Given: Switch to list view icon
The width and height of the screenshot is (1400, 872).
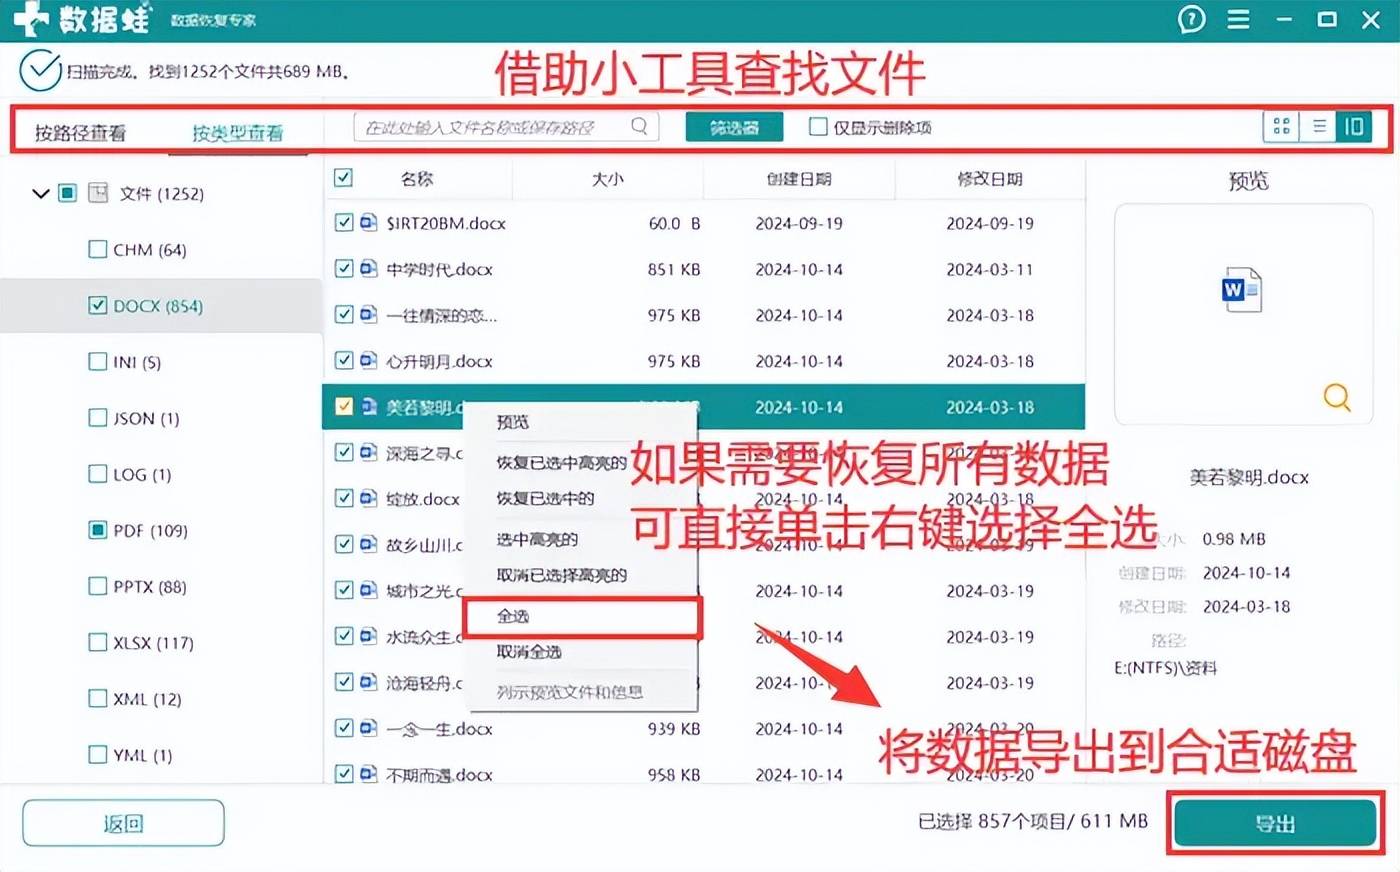Looking at the screenshot, I should (1319, 126).
